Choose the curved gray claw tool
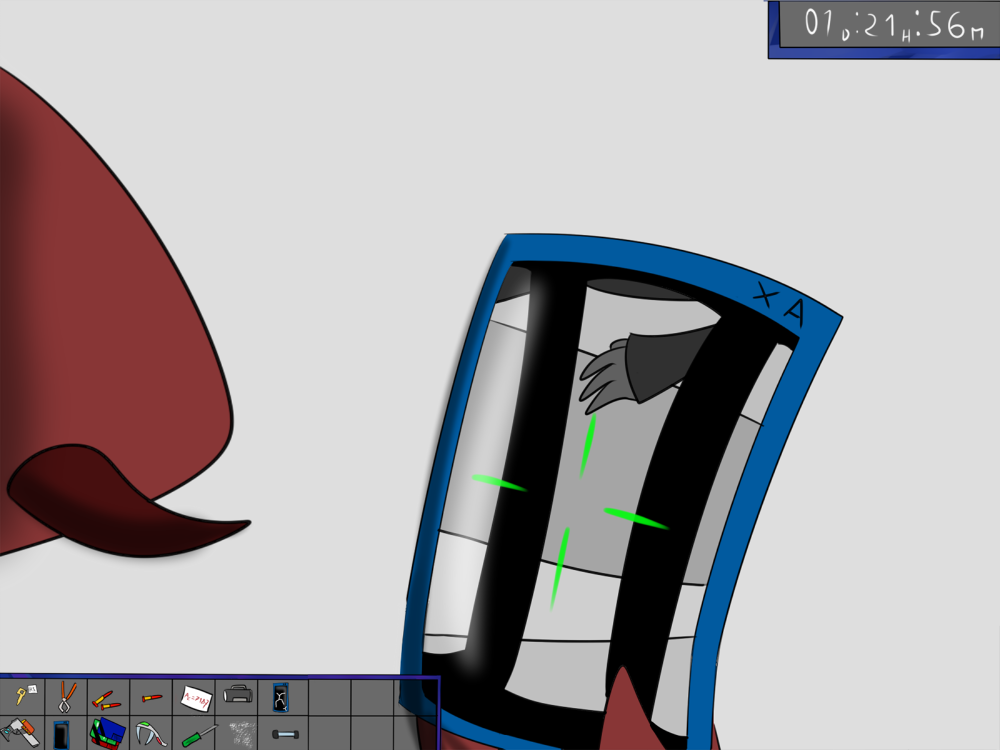 (x=150, y=734)
